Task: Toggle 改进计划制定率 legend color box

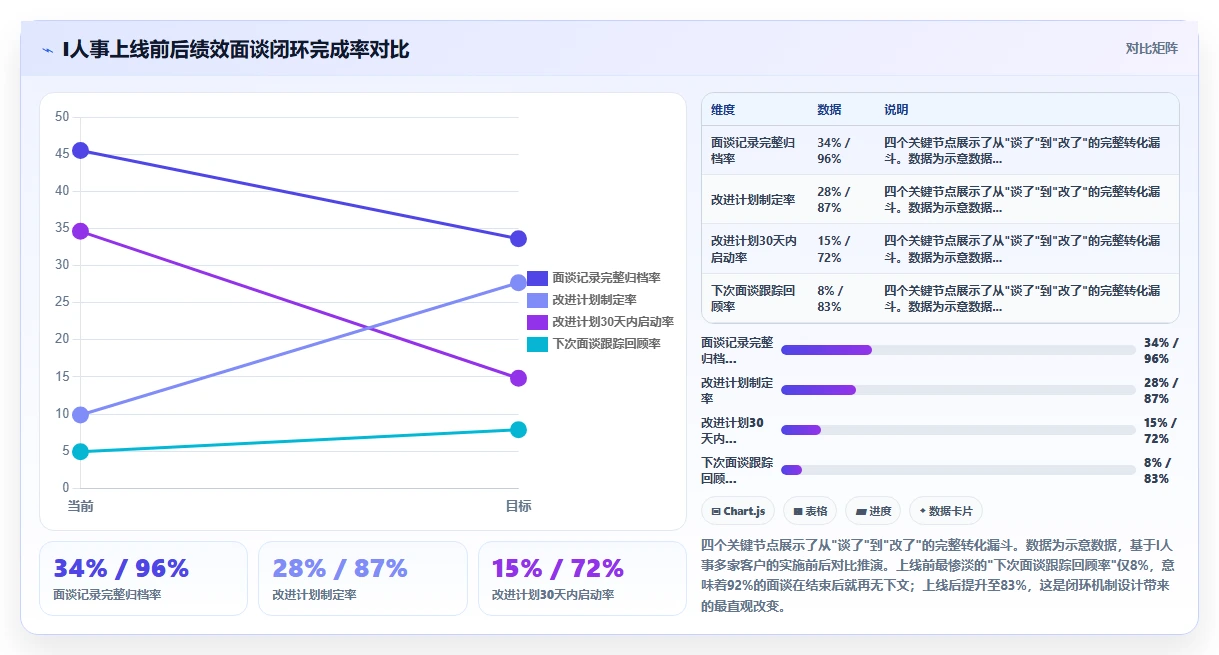Action: pyautogui.click(x=537, y=300)
